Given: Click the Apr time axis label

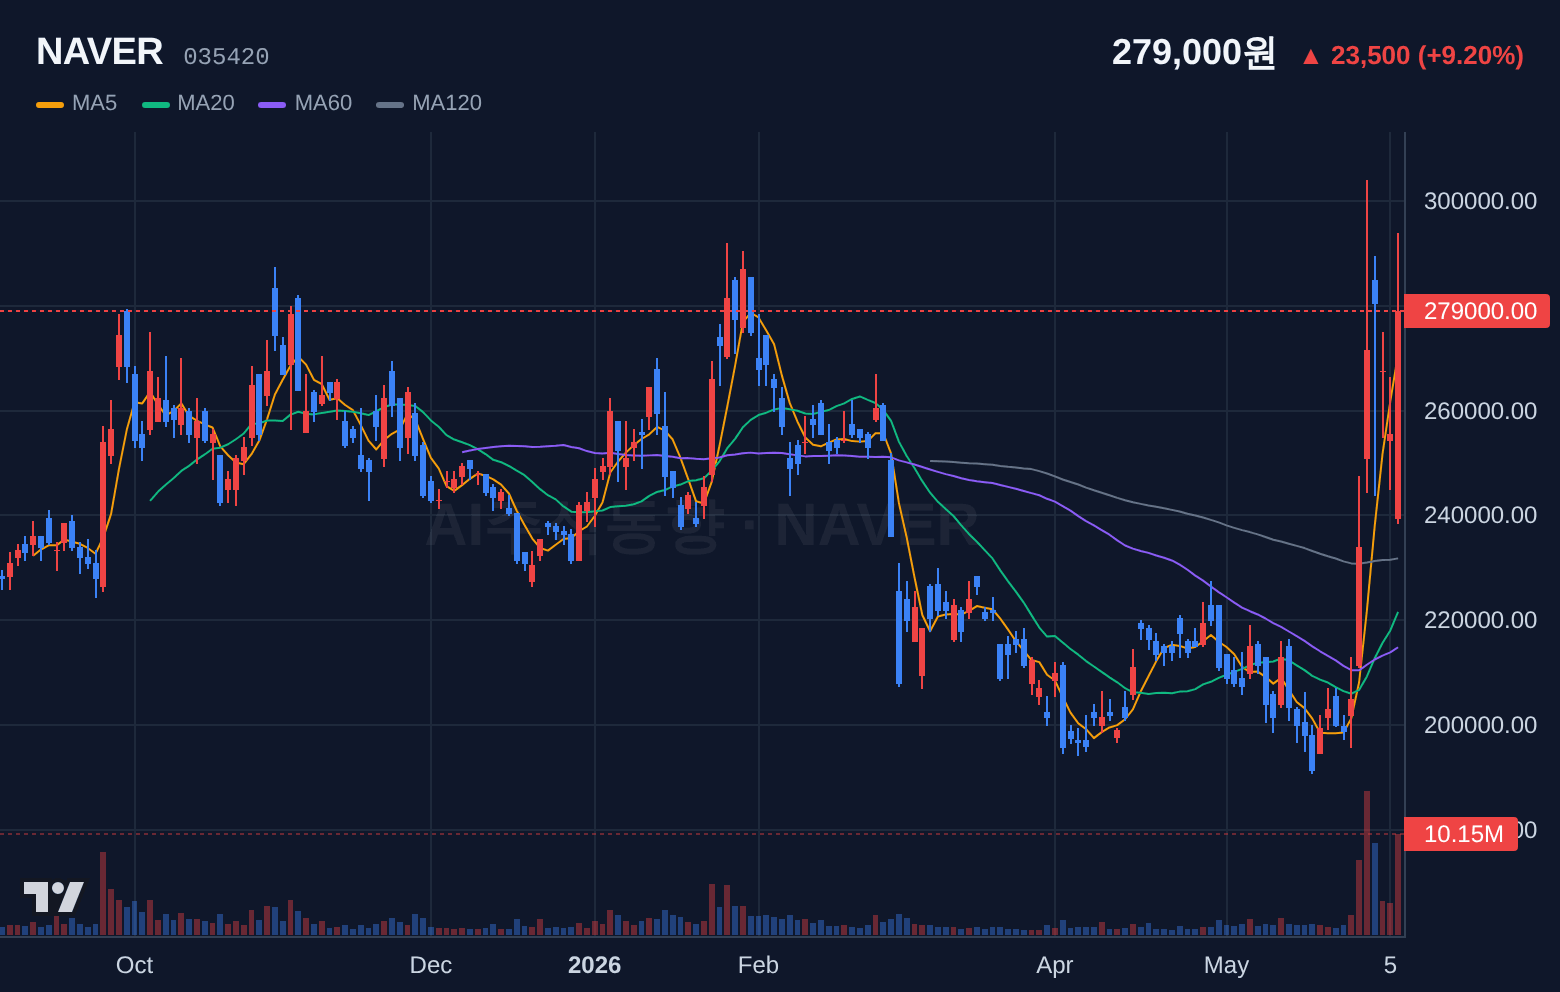Looking at the screenshot, I should pyautogui.click(x=1055, y=965).
